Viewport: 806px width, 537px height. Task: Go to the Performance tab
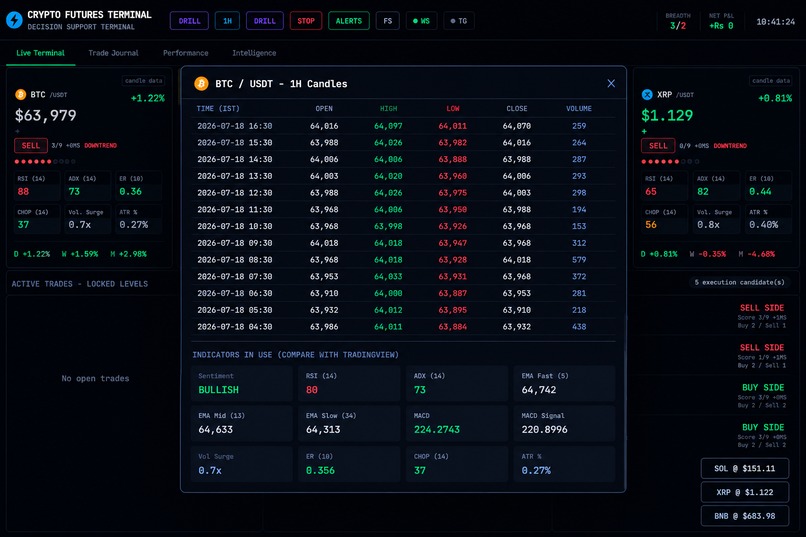pos(186,53)
